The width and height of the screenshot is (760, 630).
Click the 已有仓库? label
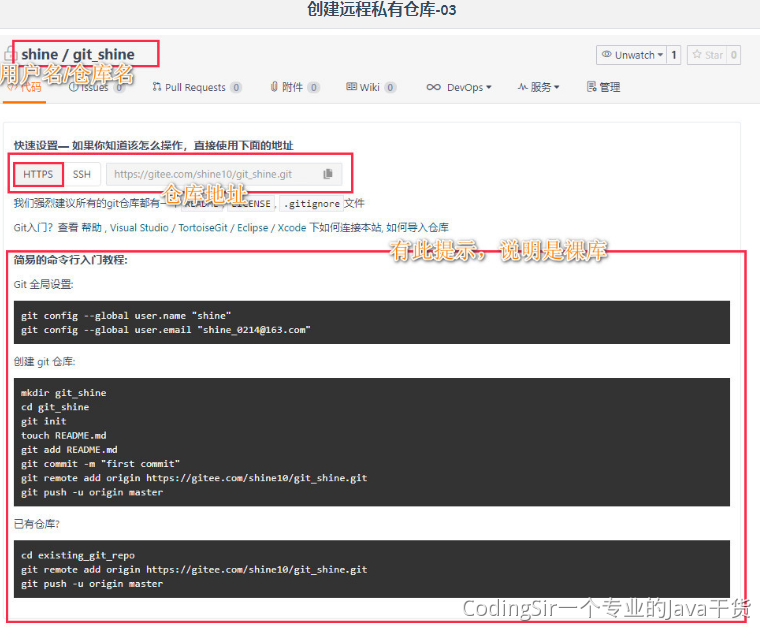click(x=37, y=524)
